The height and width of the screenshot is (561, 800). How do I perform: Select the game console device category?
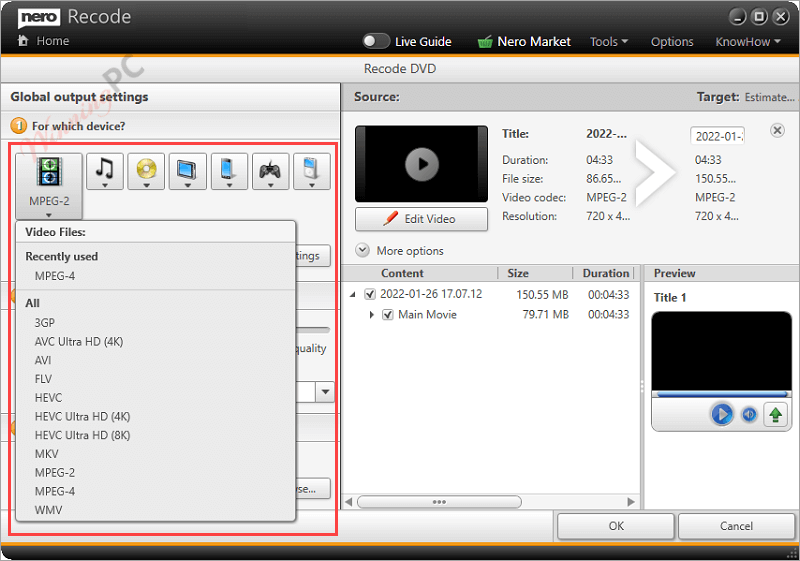click(x=270, y=172)
